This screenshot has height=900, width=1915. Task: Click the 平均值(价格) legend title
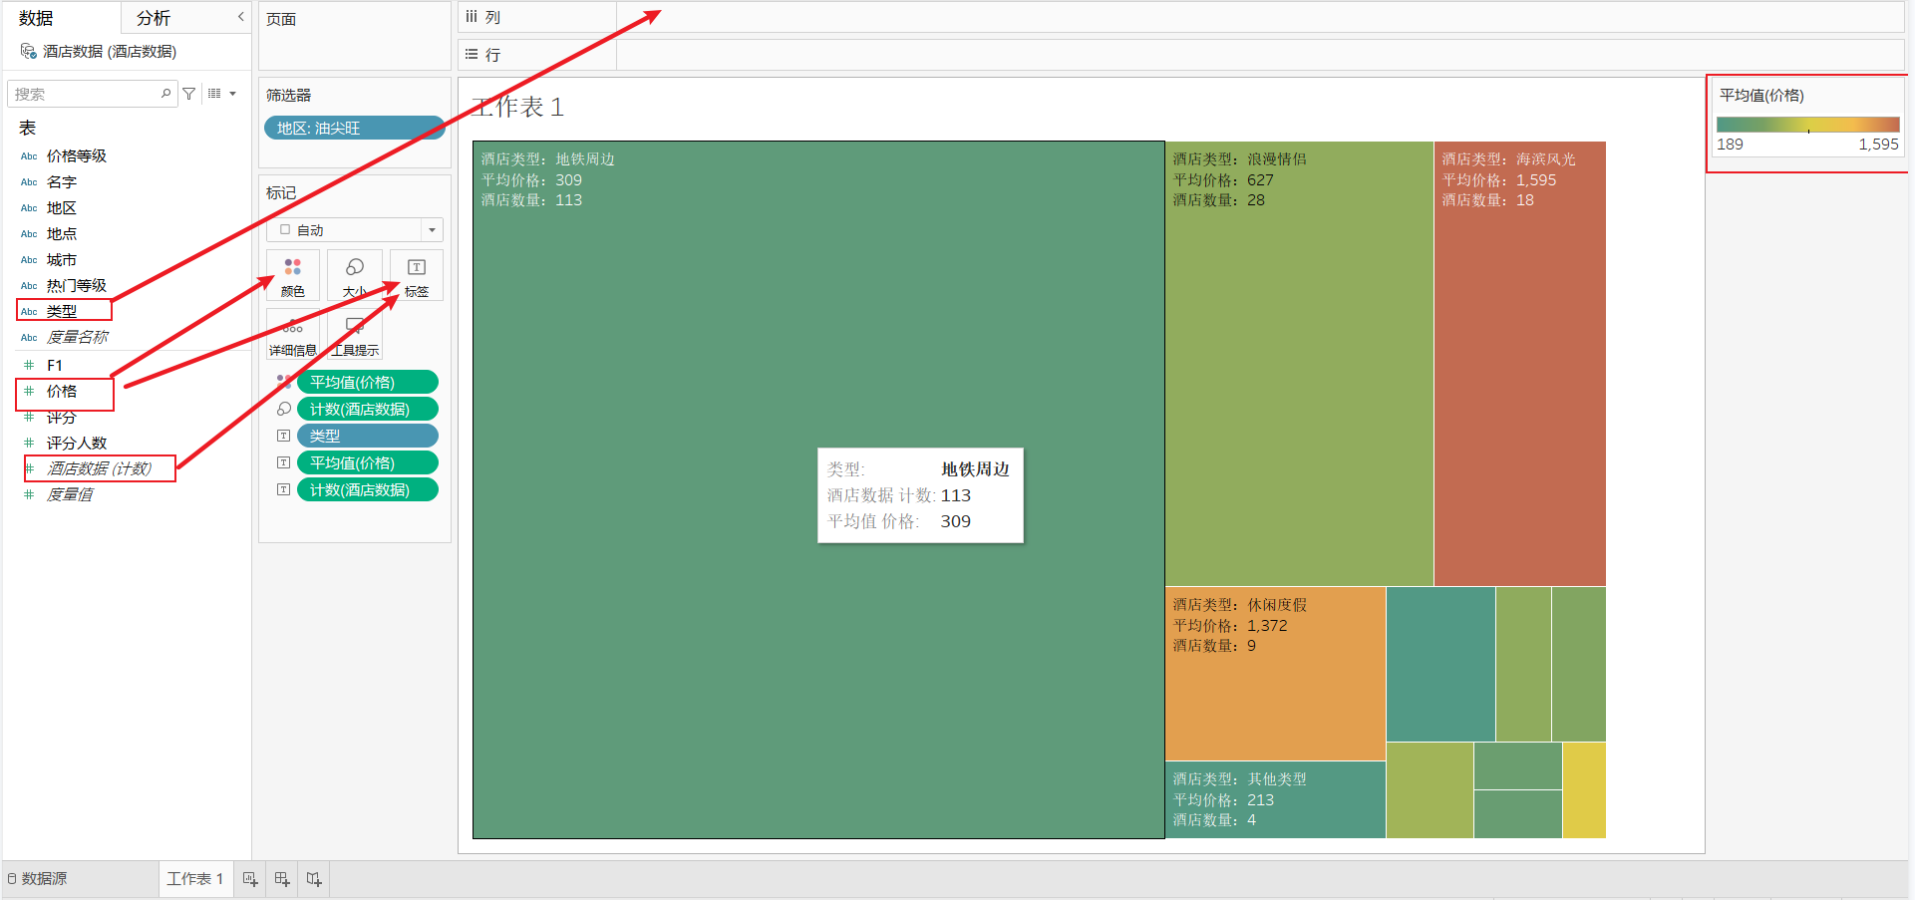click(1761, 95)
